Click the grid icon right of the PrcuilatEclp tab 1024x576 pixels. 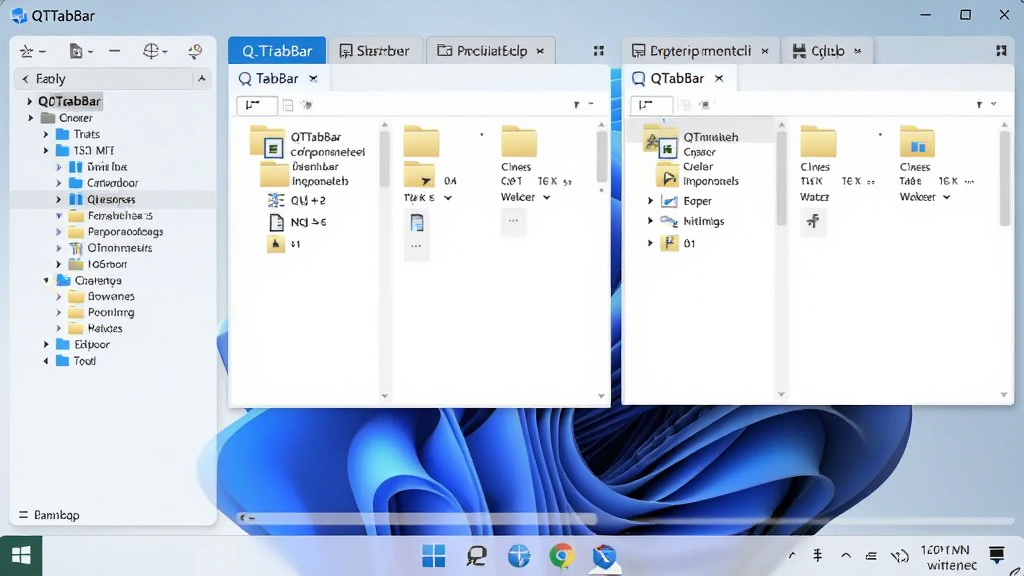click(598, 51)
